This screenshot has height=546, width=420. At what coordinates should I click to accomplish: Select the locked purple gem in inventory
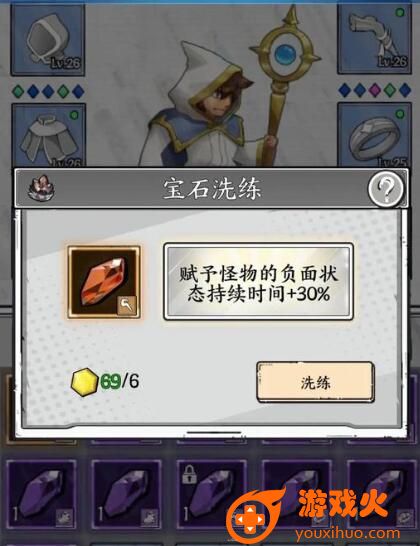(211, 494)
